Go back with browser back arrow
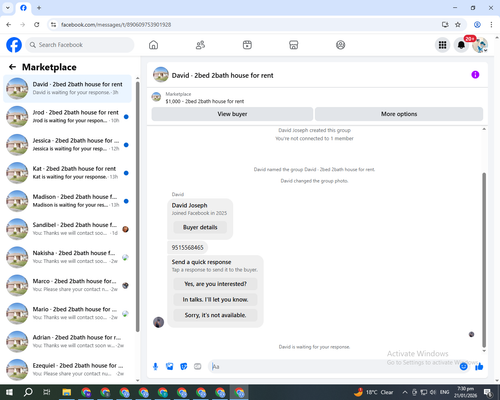This screenshot has width=500, height=400. (9, 25)
